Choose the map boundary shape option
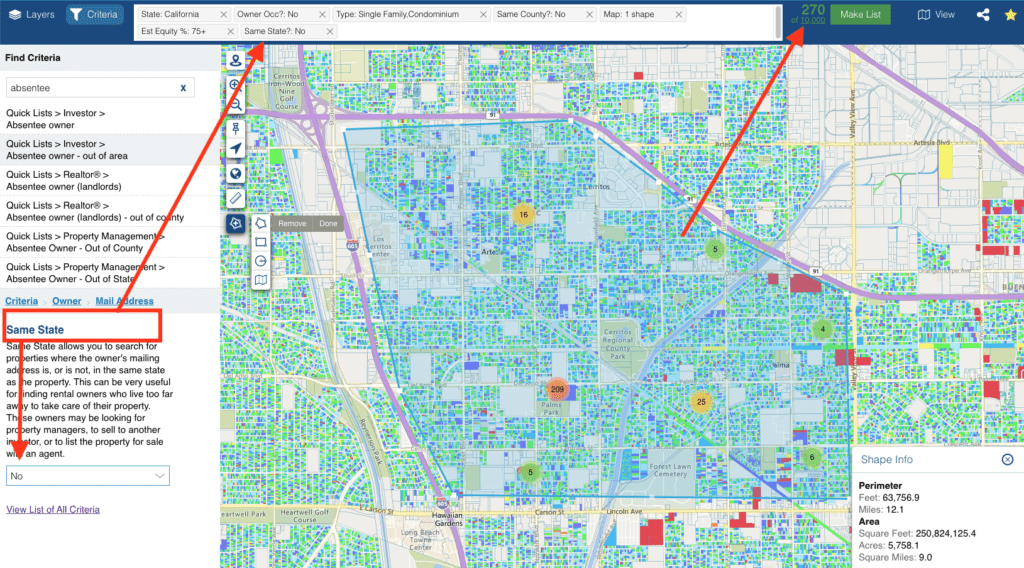1024x568 pixels. pyautogui.click(x=261, y=280)
